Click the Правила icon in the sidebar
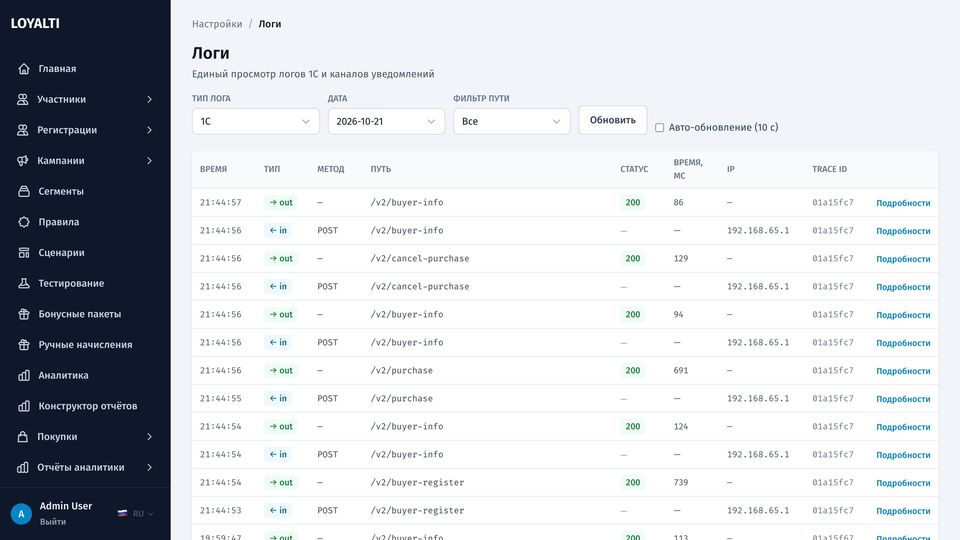Screen dimensions: 960x540 pos(24,222)
